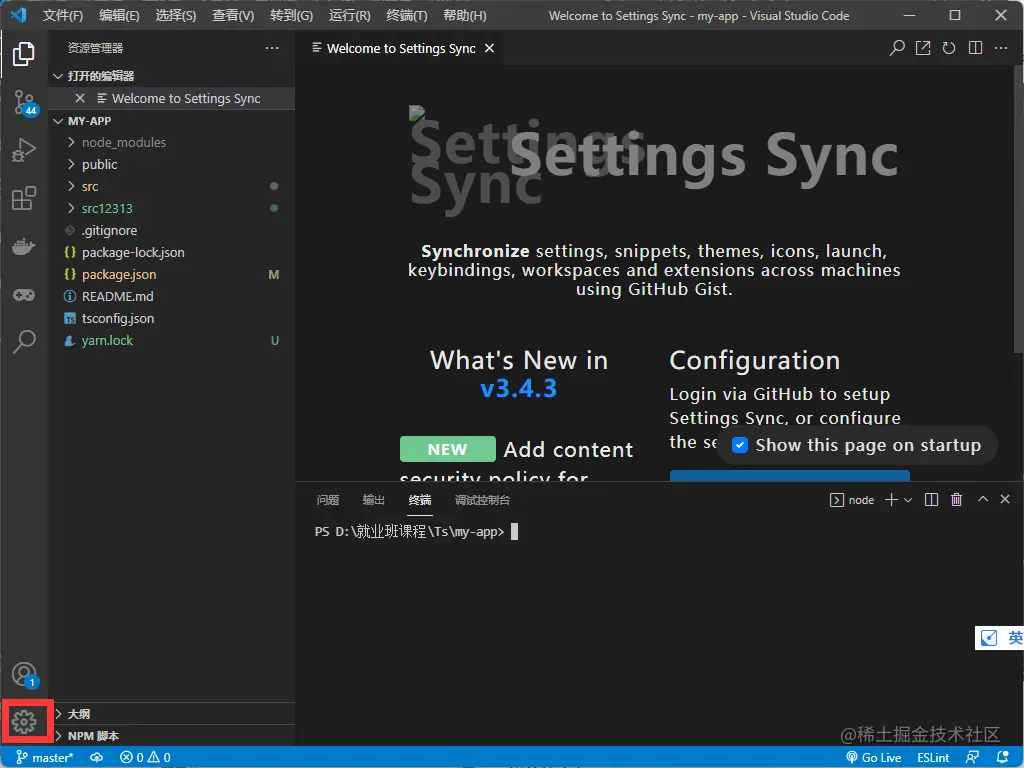Kill terminal with trash icon

(956, 500)
